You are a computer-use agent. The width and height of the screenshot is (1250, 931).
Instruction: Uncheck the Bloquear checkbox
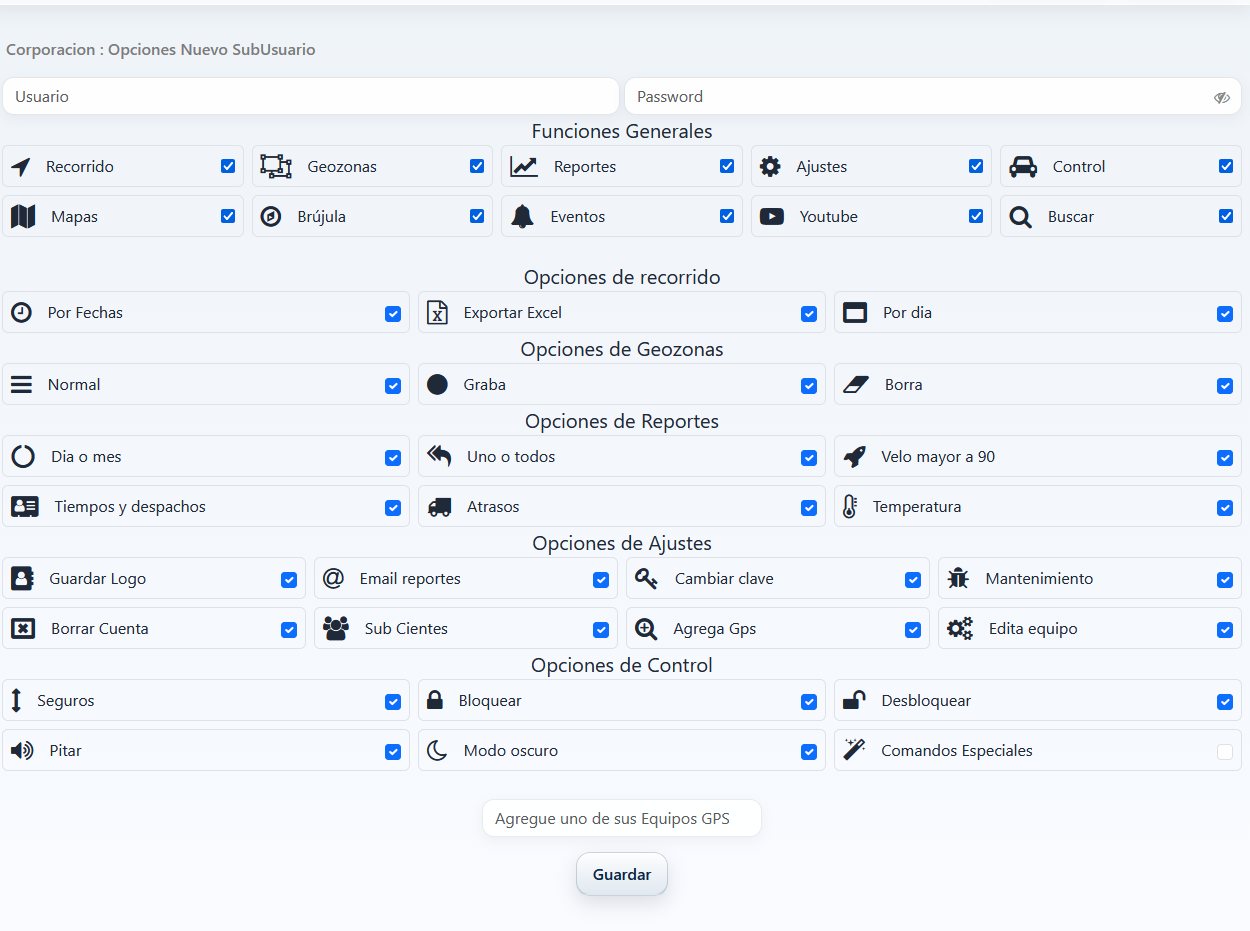(x=809, y=702)
